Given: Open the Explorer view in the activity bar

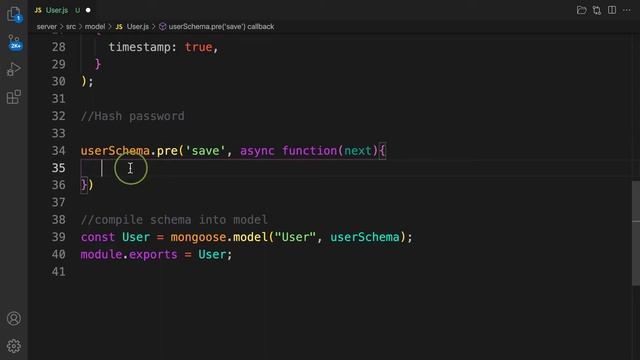Looking at the screenshot, I should [14, 14].
